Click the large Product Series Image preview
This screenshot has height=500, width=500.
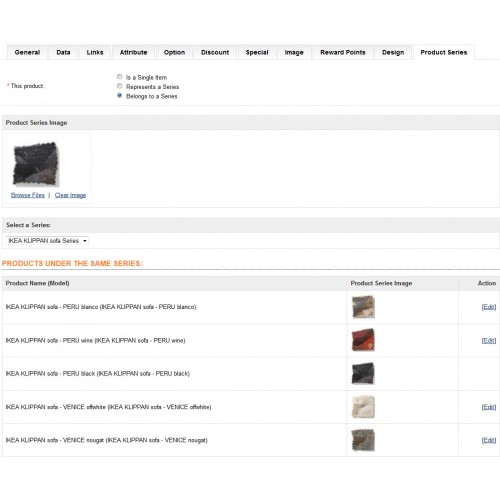(x=36, y=164)
